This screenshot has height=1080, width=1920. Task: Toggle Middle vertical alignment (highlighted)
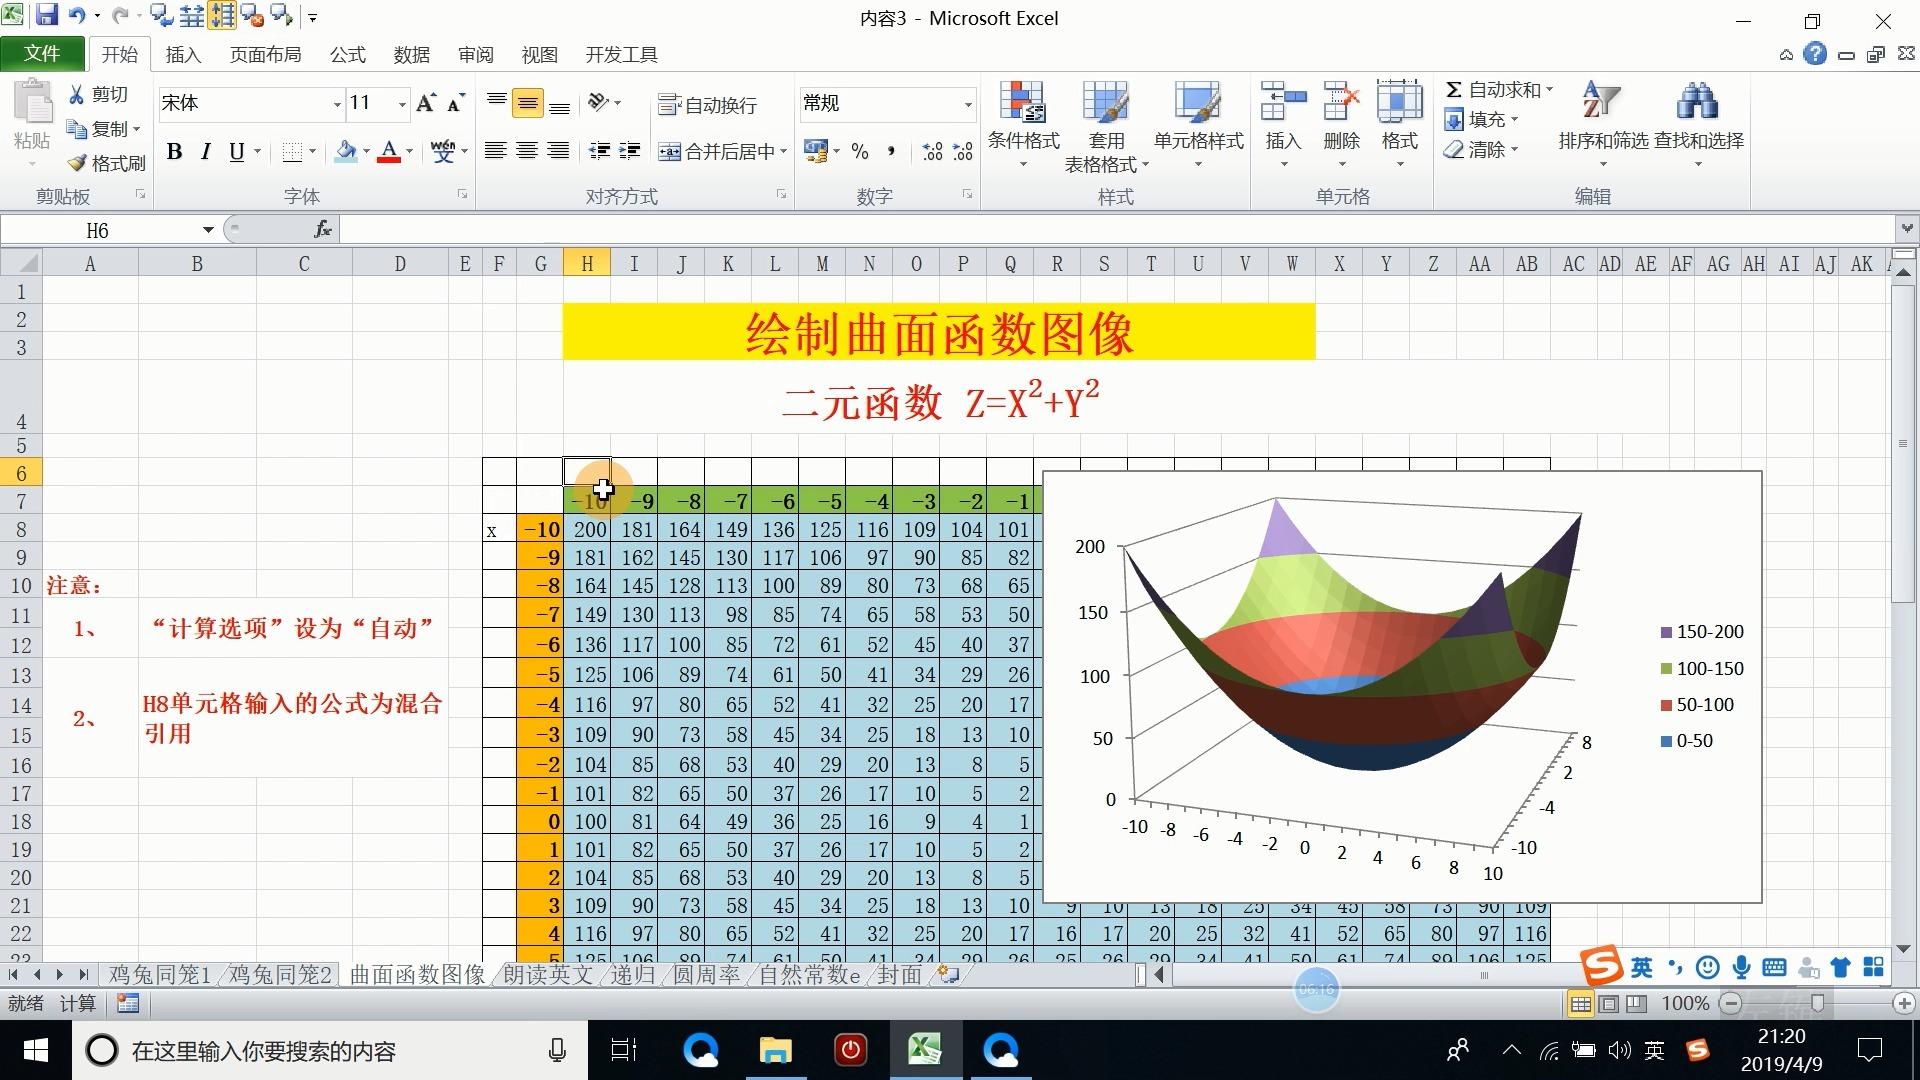[x=528, y=103]
